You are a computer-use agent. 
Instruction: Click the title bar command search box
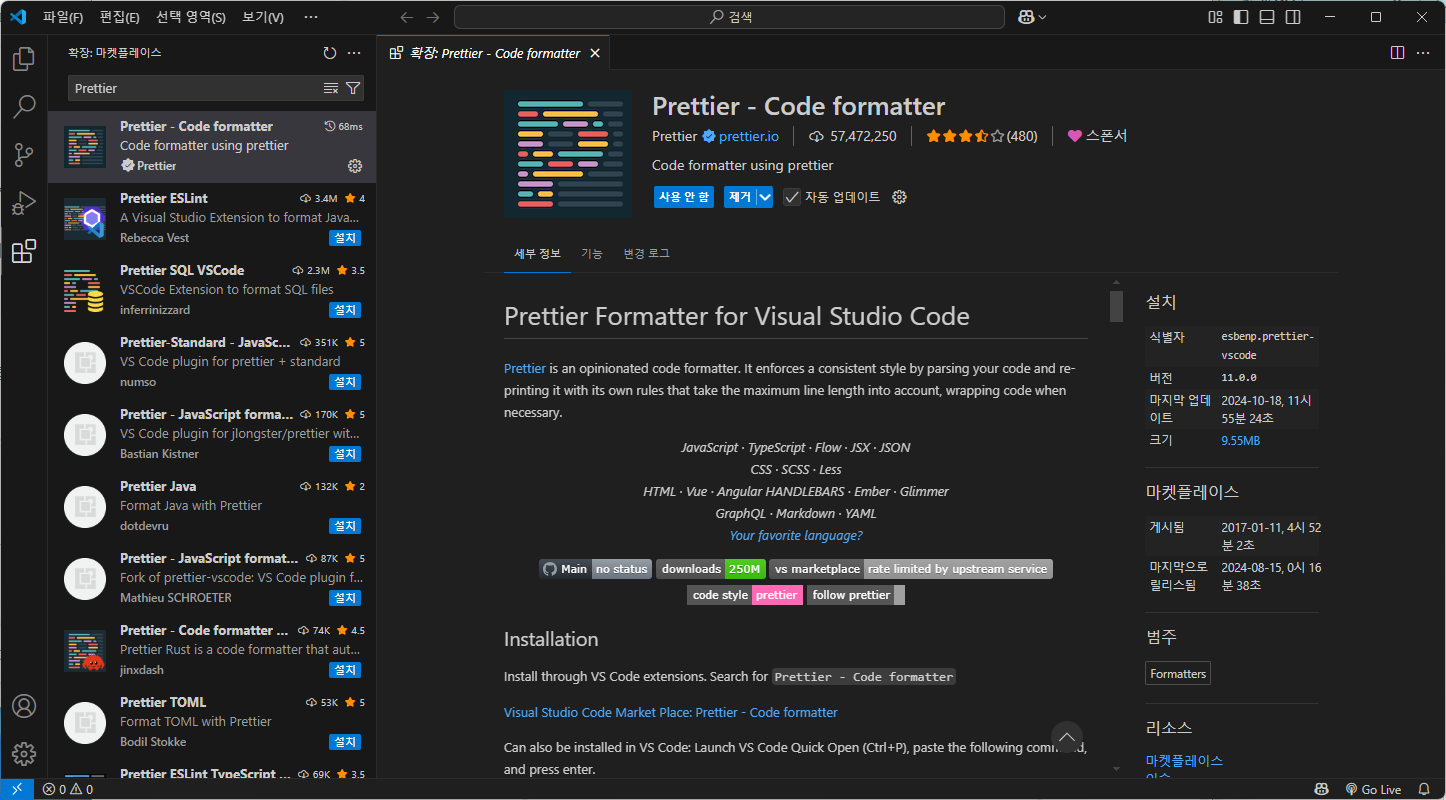click(729, 17)
